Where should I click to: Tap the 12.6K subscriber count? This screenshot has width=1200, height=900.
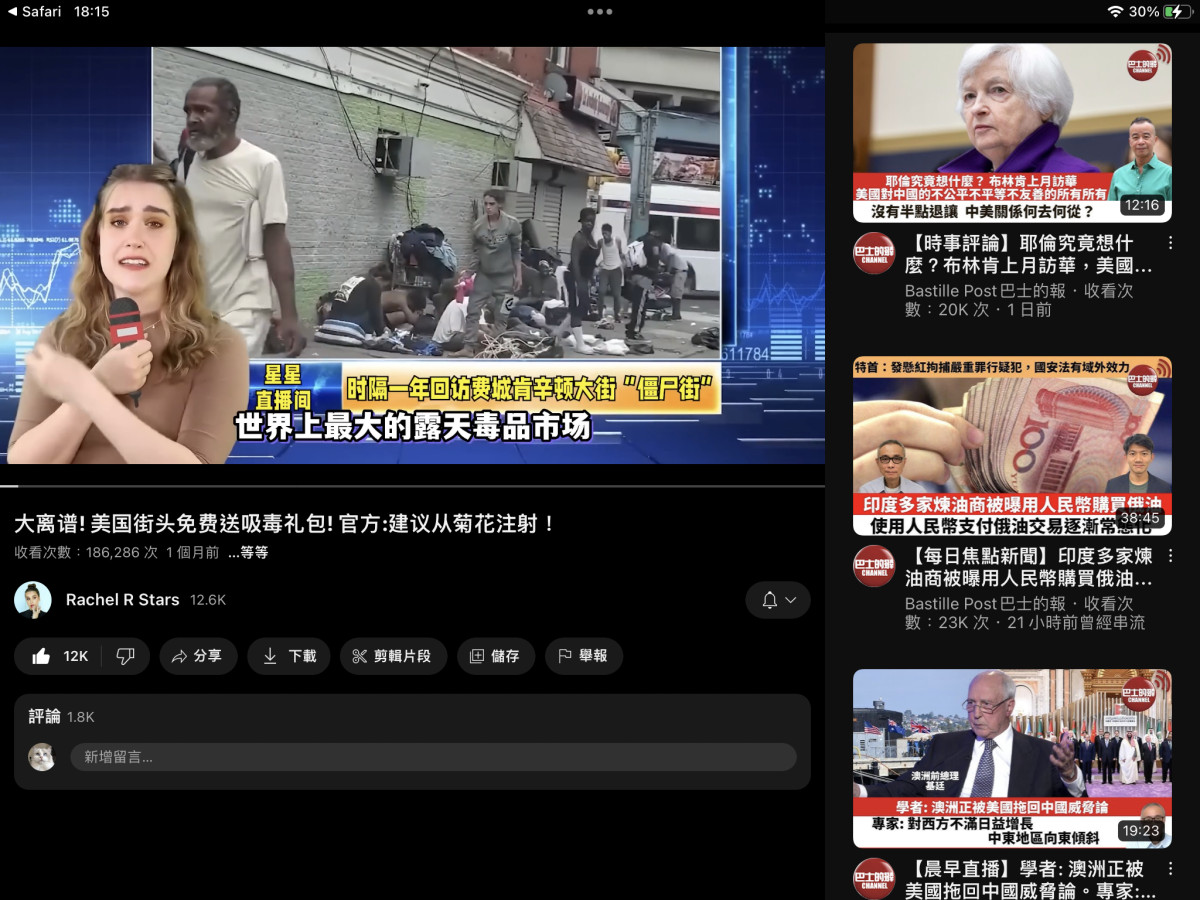(x=208, y=600)
